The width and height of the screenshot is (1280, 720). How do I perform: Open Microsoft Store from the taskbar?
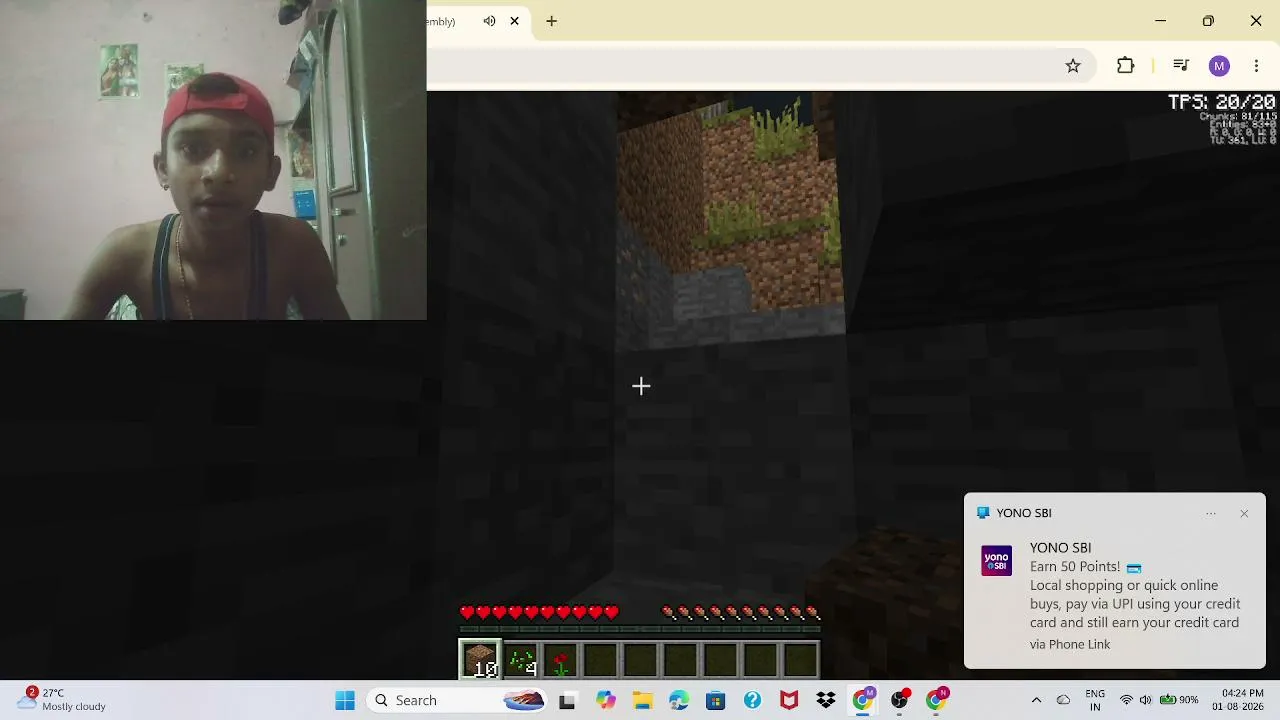click(x=715, y=700)
